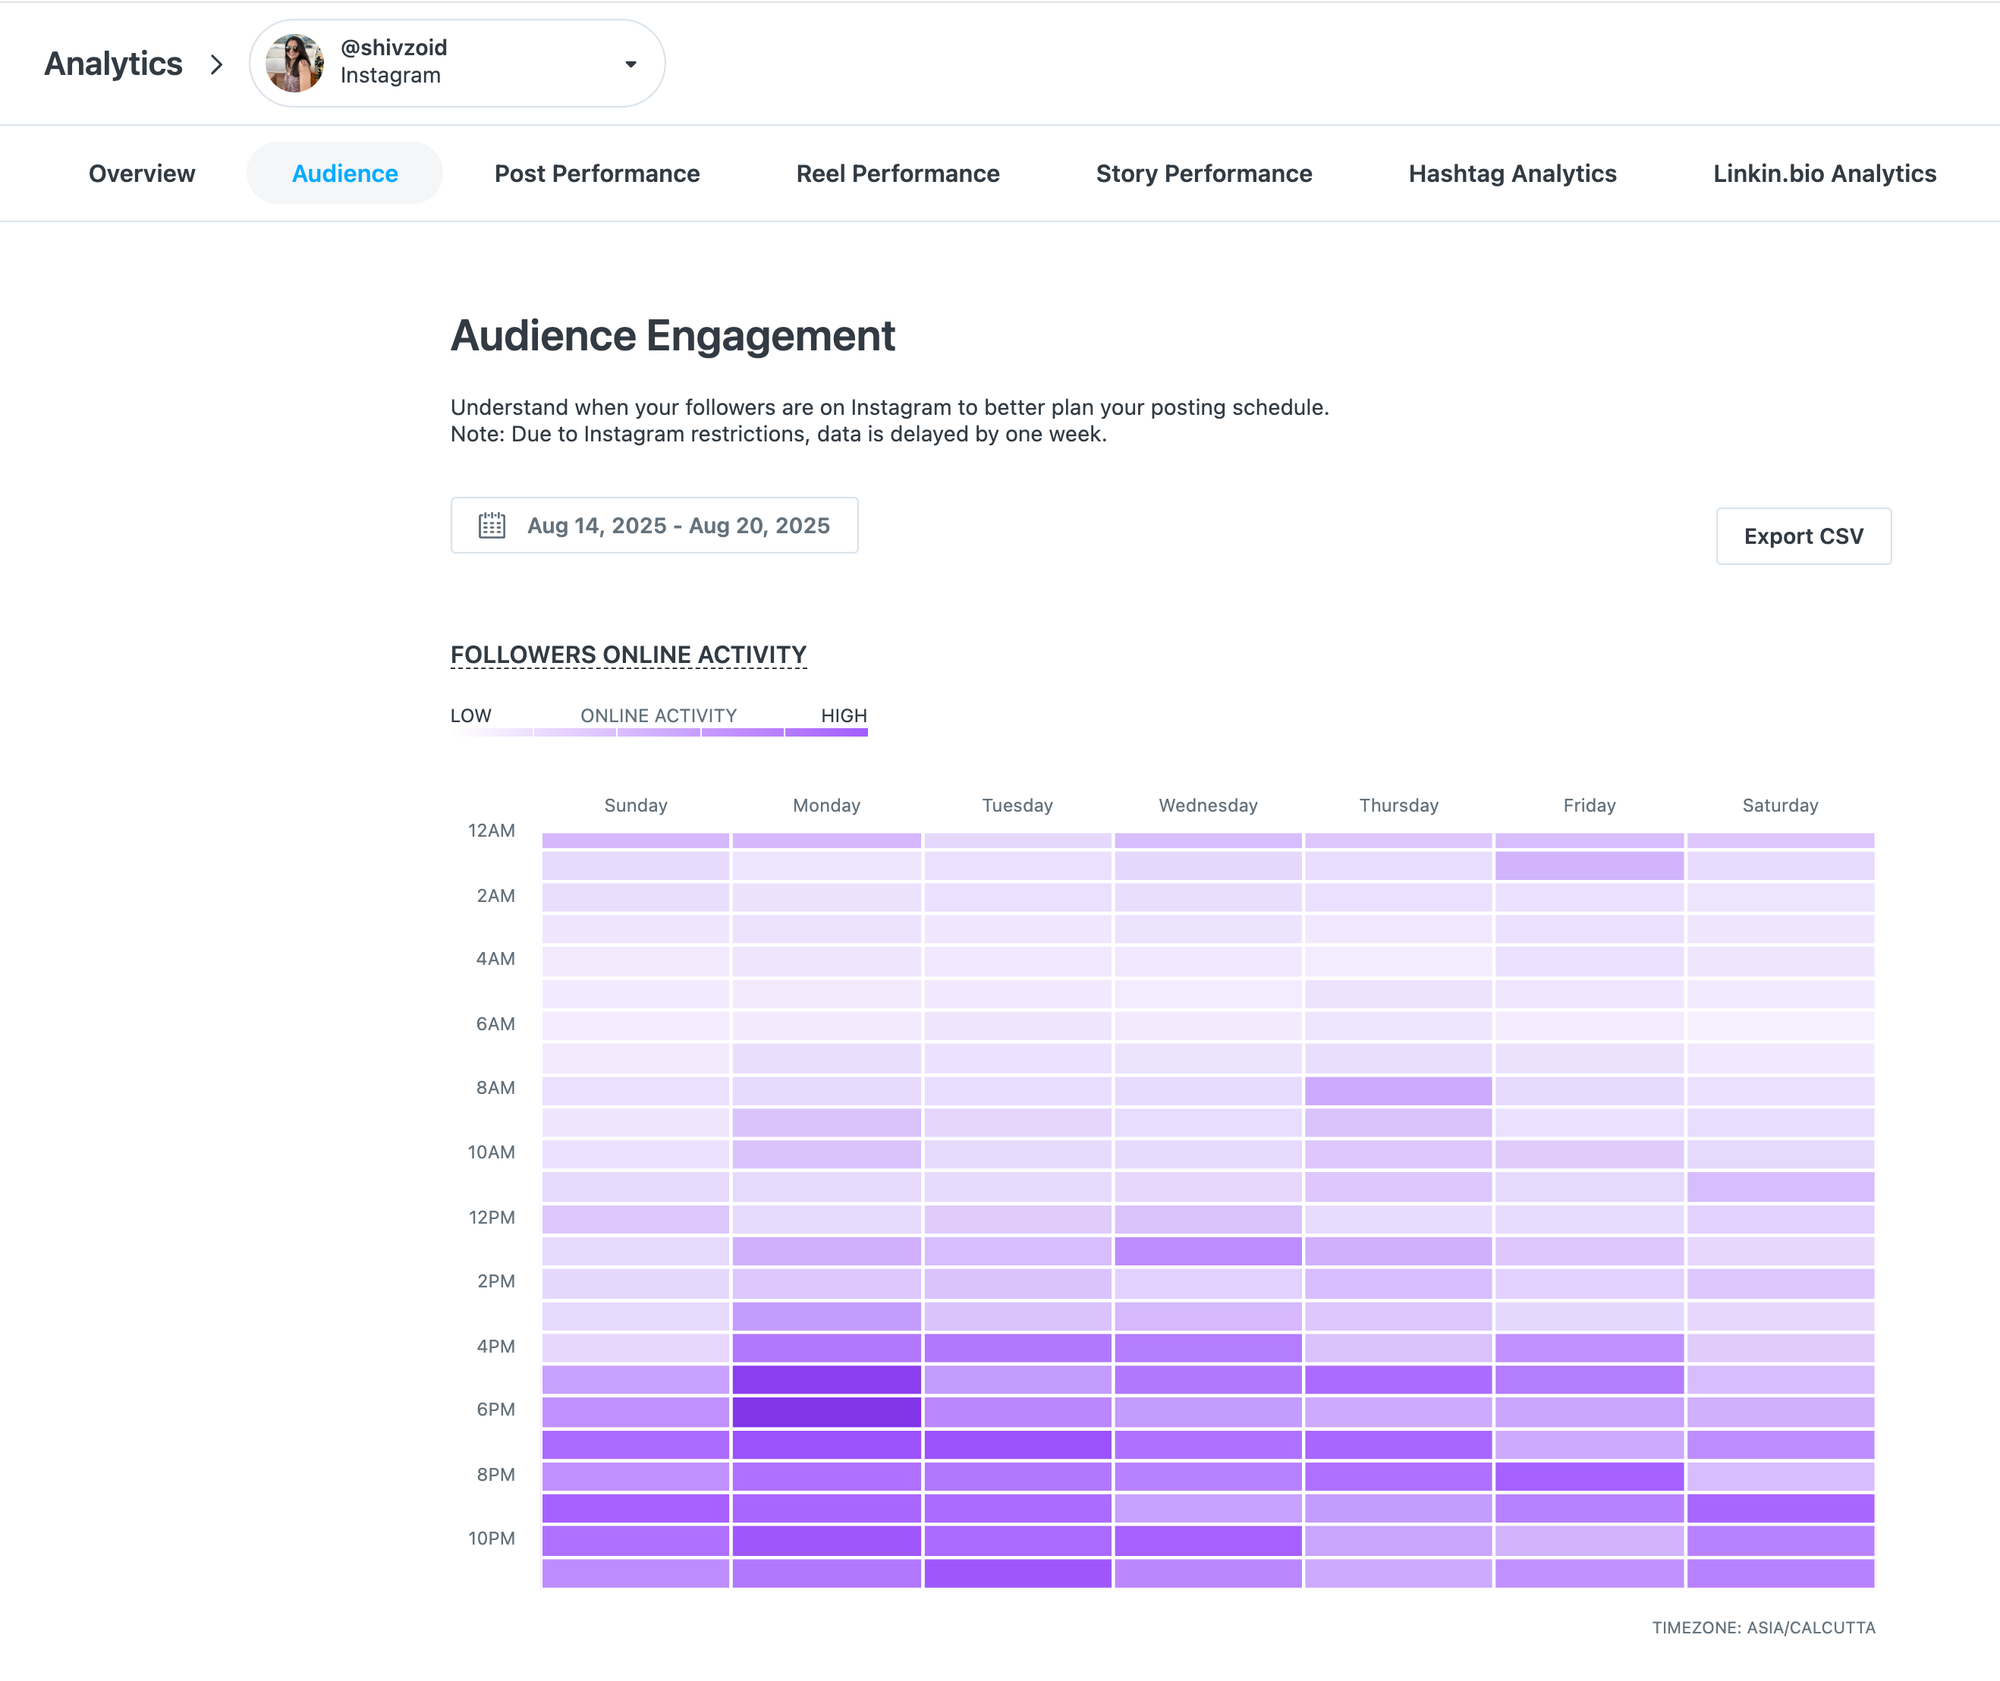Open the Story Performance tab
Screen dimensions: 2000x1681
coord(1204,173)
